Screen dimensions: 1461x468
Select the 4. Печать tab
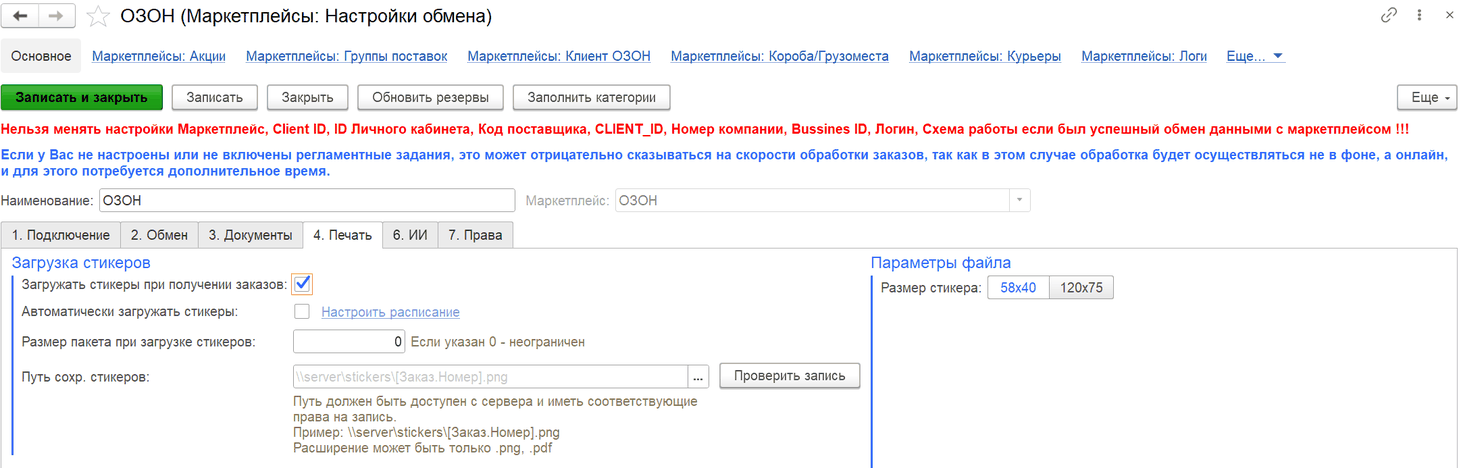click(x=343, y=235)
